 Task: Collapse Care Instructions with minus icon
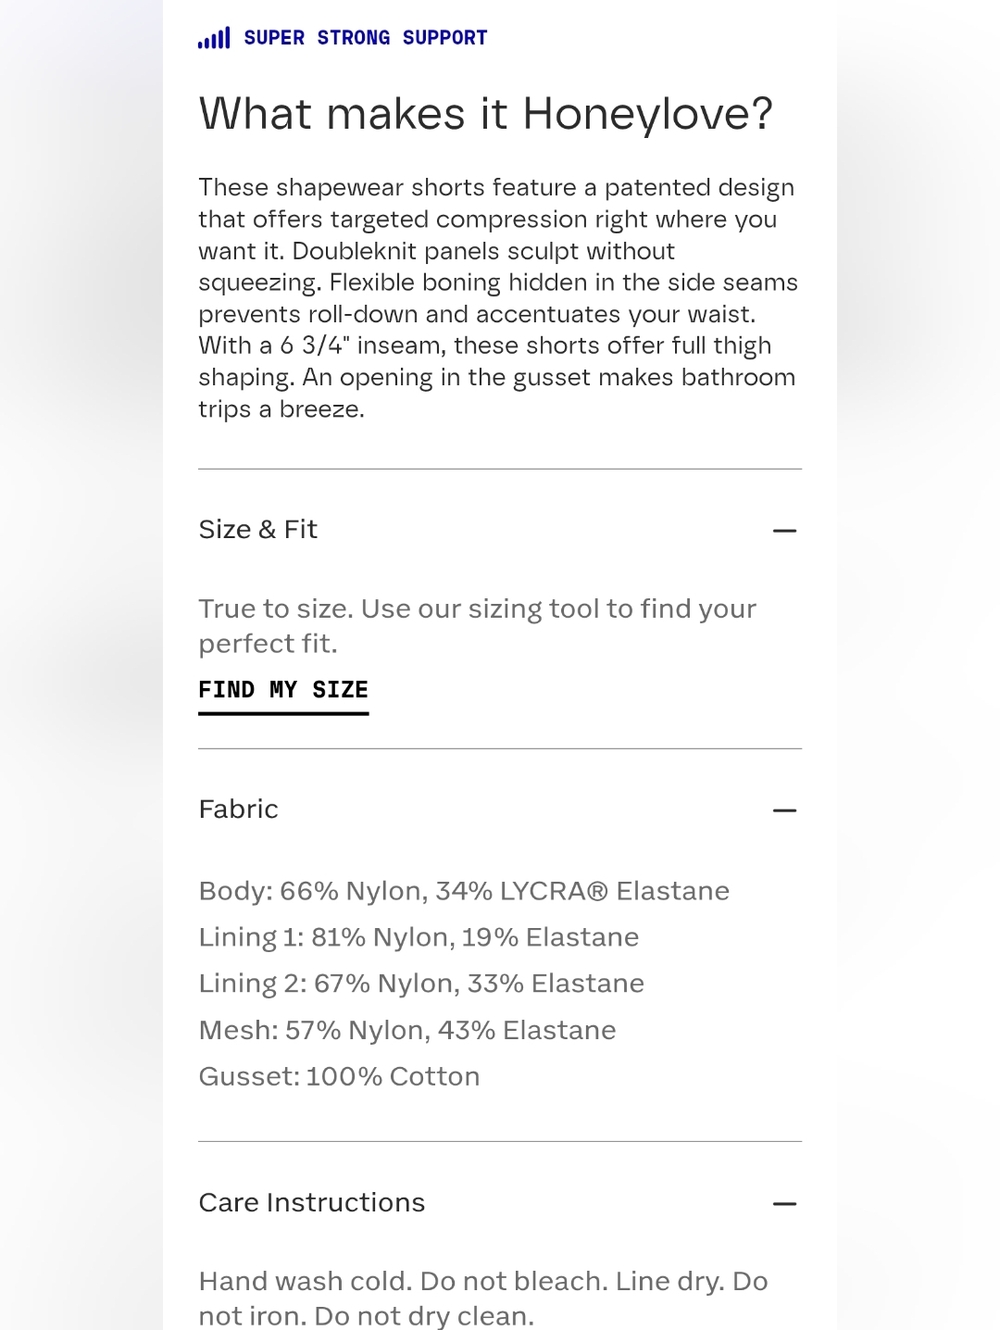tap(785, 1204)
